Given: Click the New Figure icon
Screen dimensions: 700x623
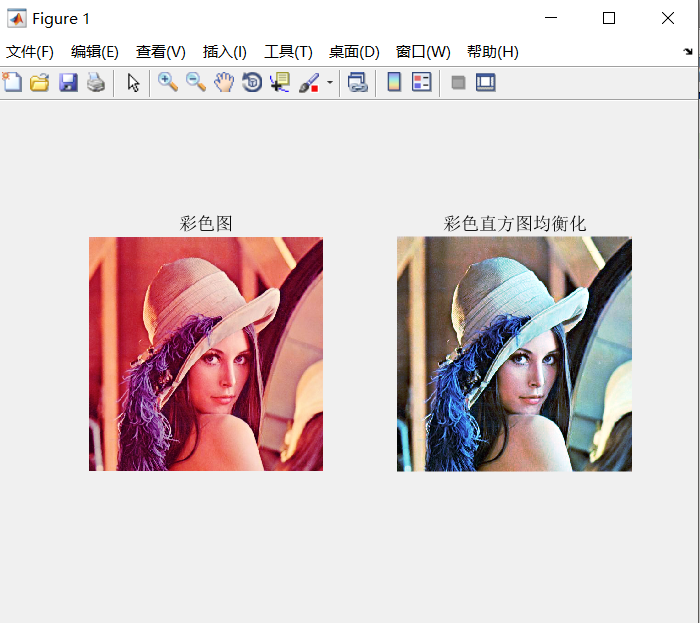Looking at the screenshot, I should [12, 83].
